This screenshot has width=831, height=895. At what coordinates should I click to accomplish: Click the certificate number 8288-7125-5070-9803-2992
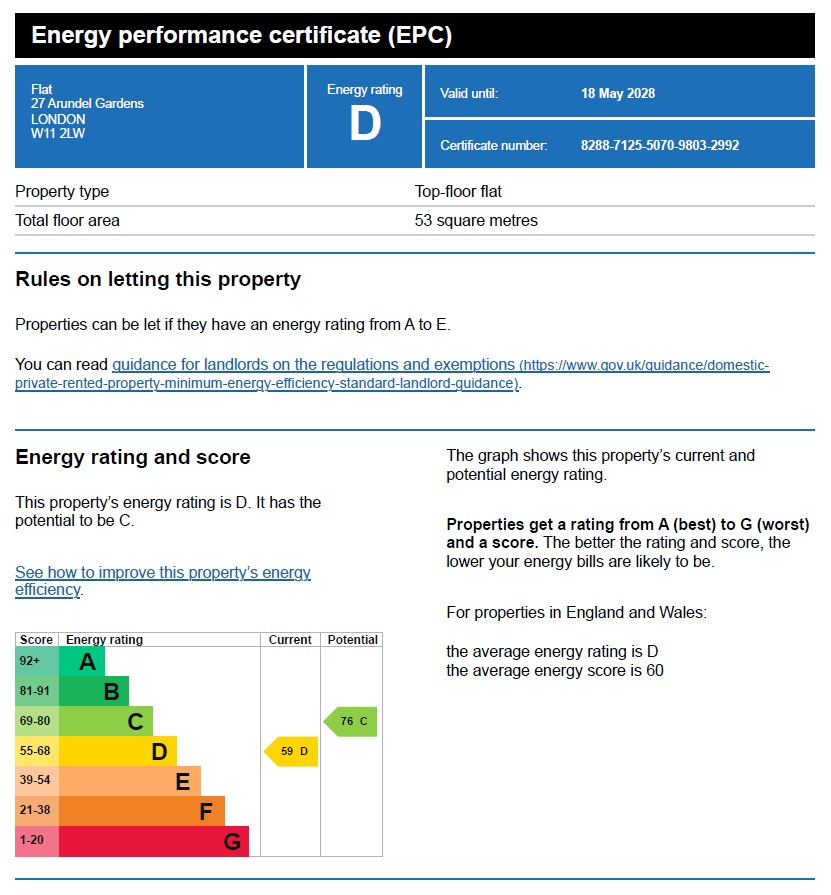[660, 146]
